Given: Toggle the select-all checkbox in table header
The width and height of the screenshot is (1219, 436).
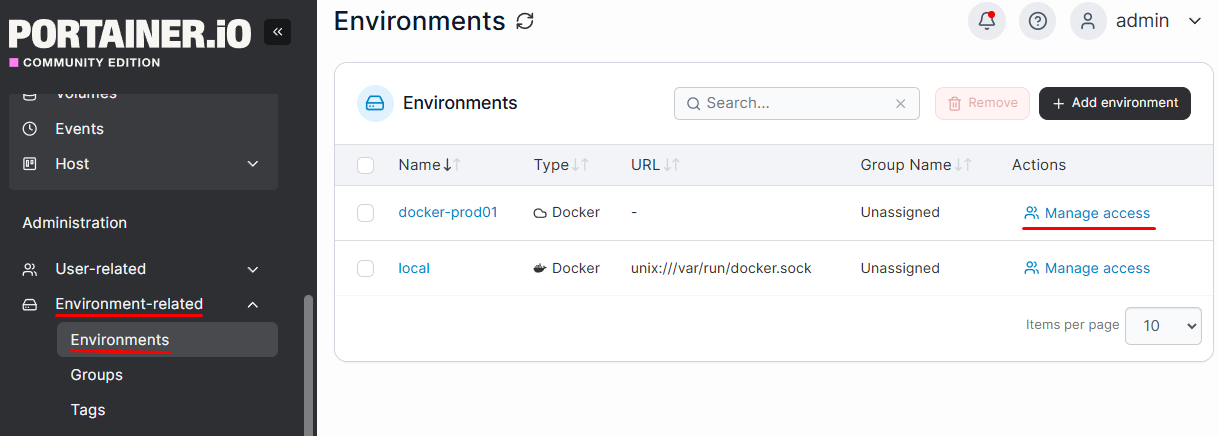Looking at the screenshot, I should pyautogui.click(x=366, y=165).
